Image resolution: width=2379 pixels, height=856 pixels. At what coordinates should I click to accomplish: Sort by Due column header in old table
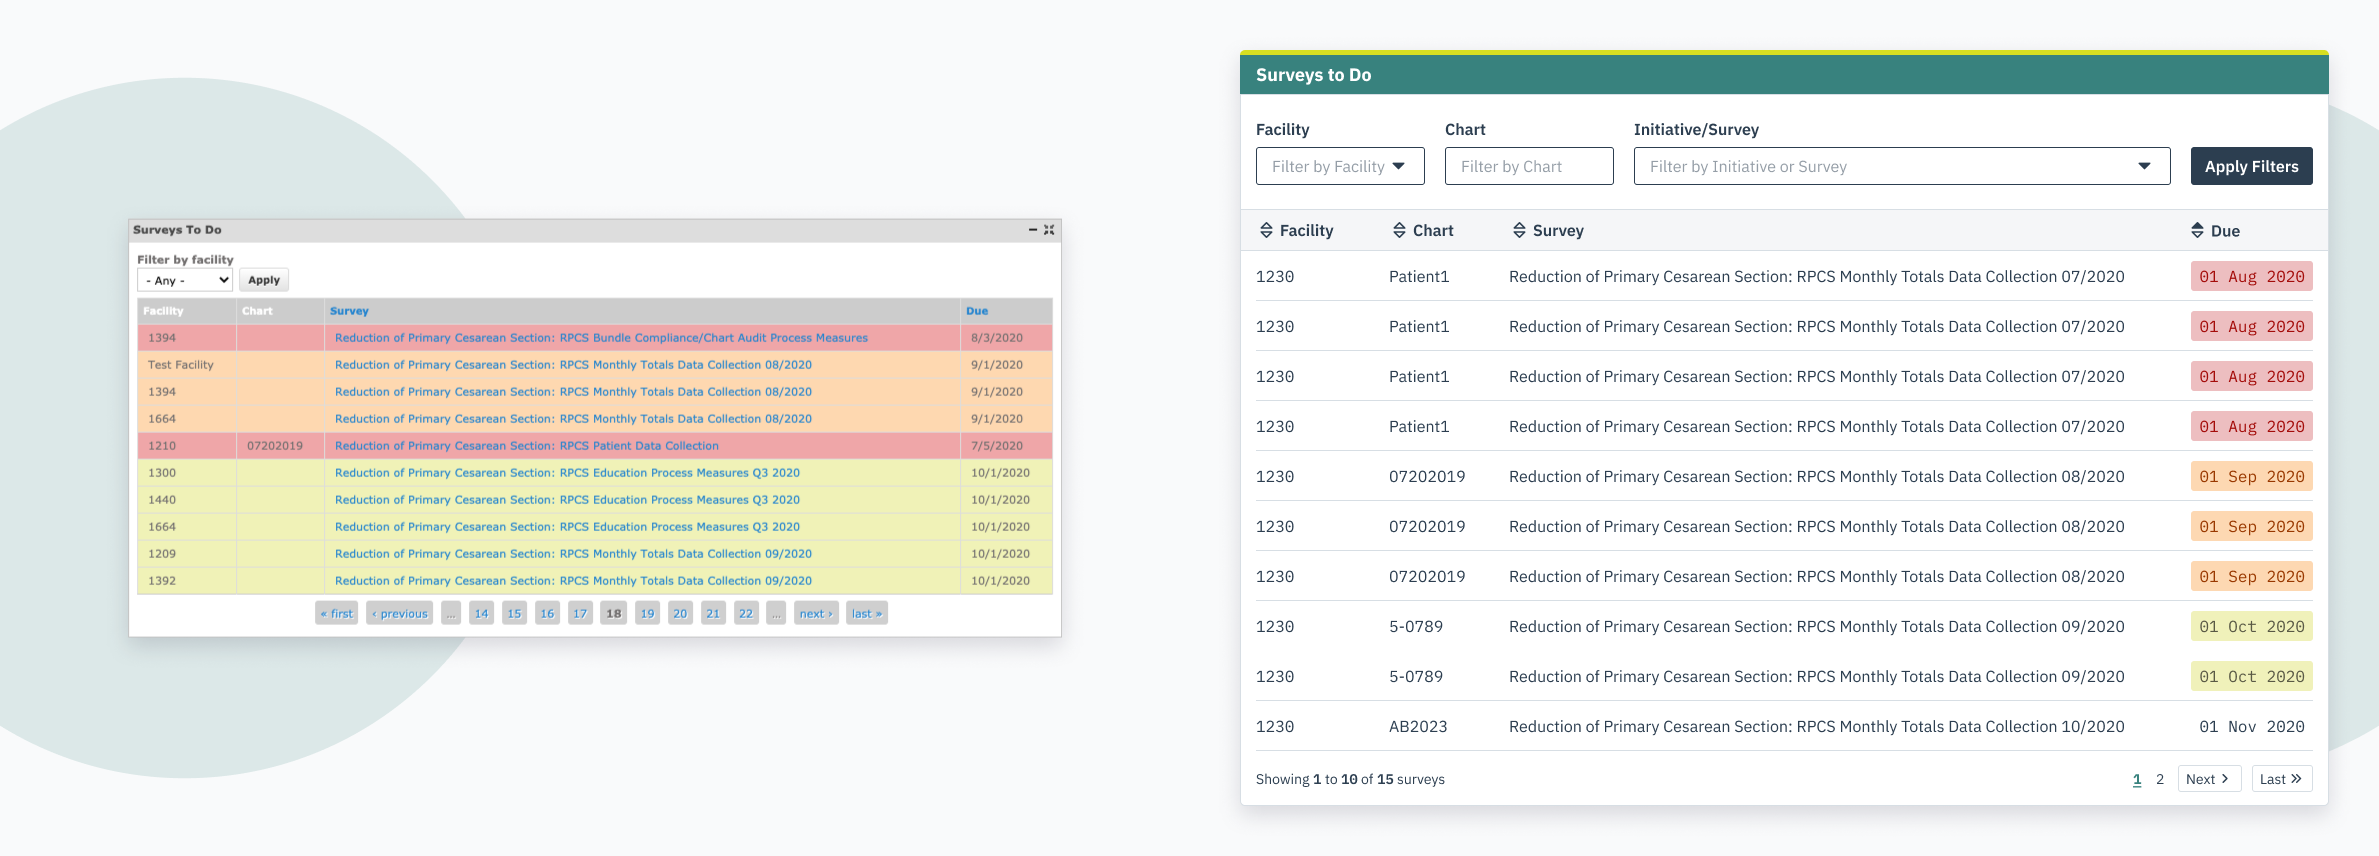(977, 311)
